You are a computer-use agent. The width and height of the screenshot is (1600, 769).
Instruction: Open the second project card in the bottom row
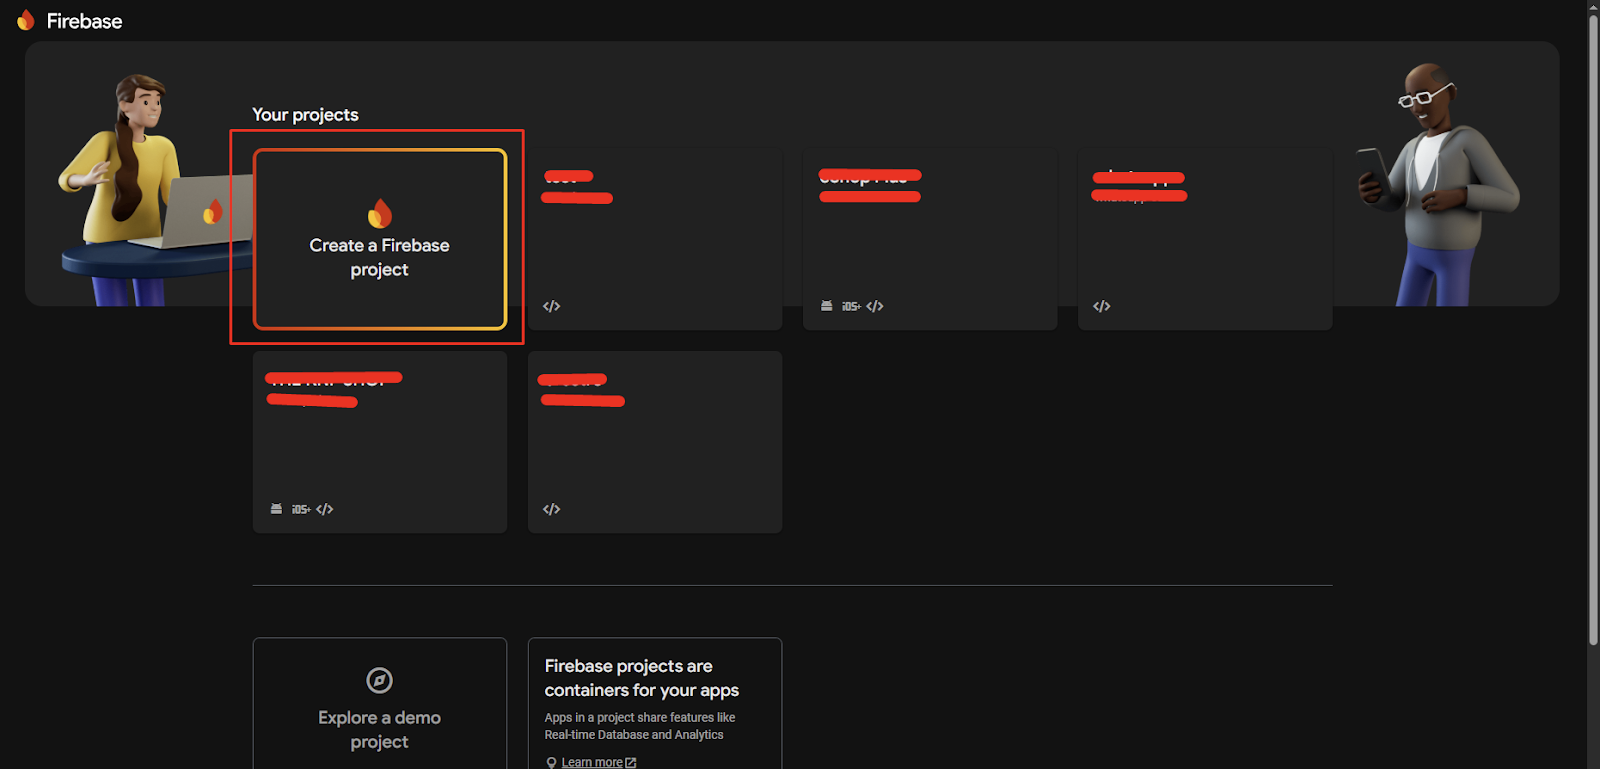[655, 442]
